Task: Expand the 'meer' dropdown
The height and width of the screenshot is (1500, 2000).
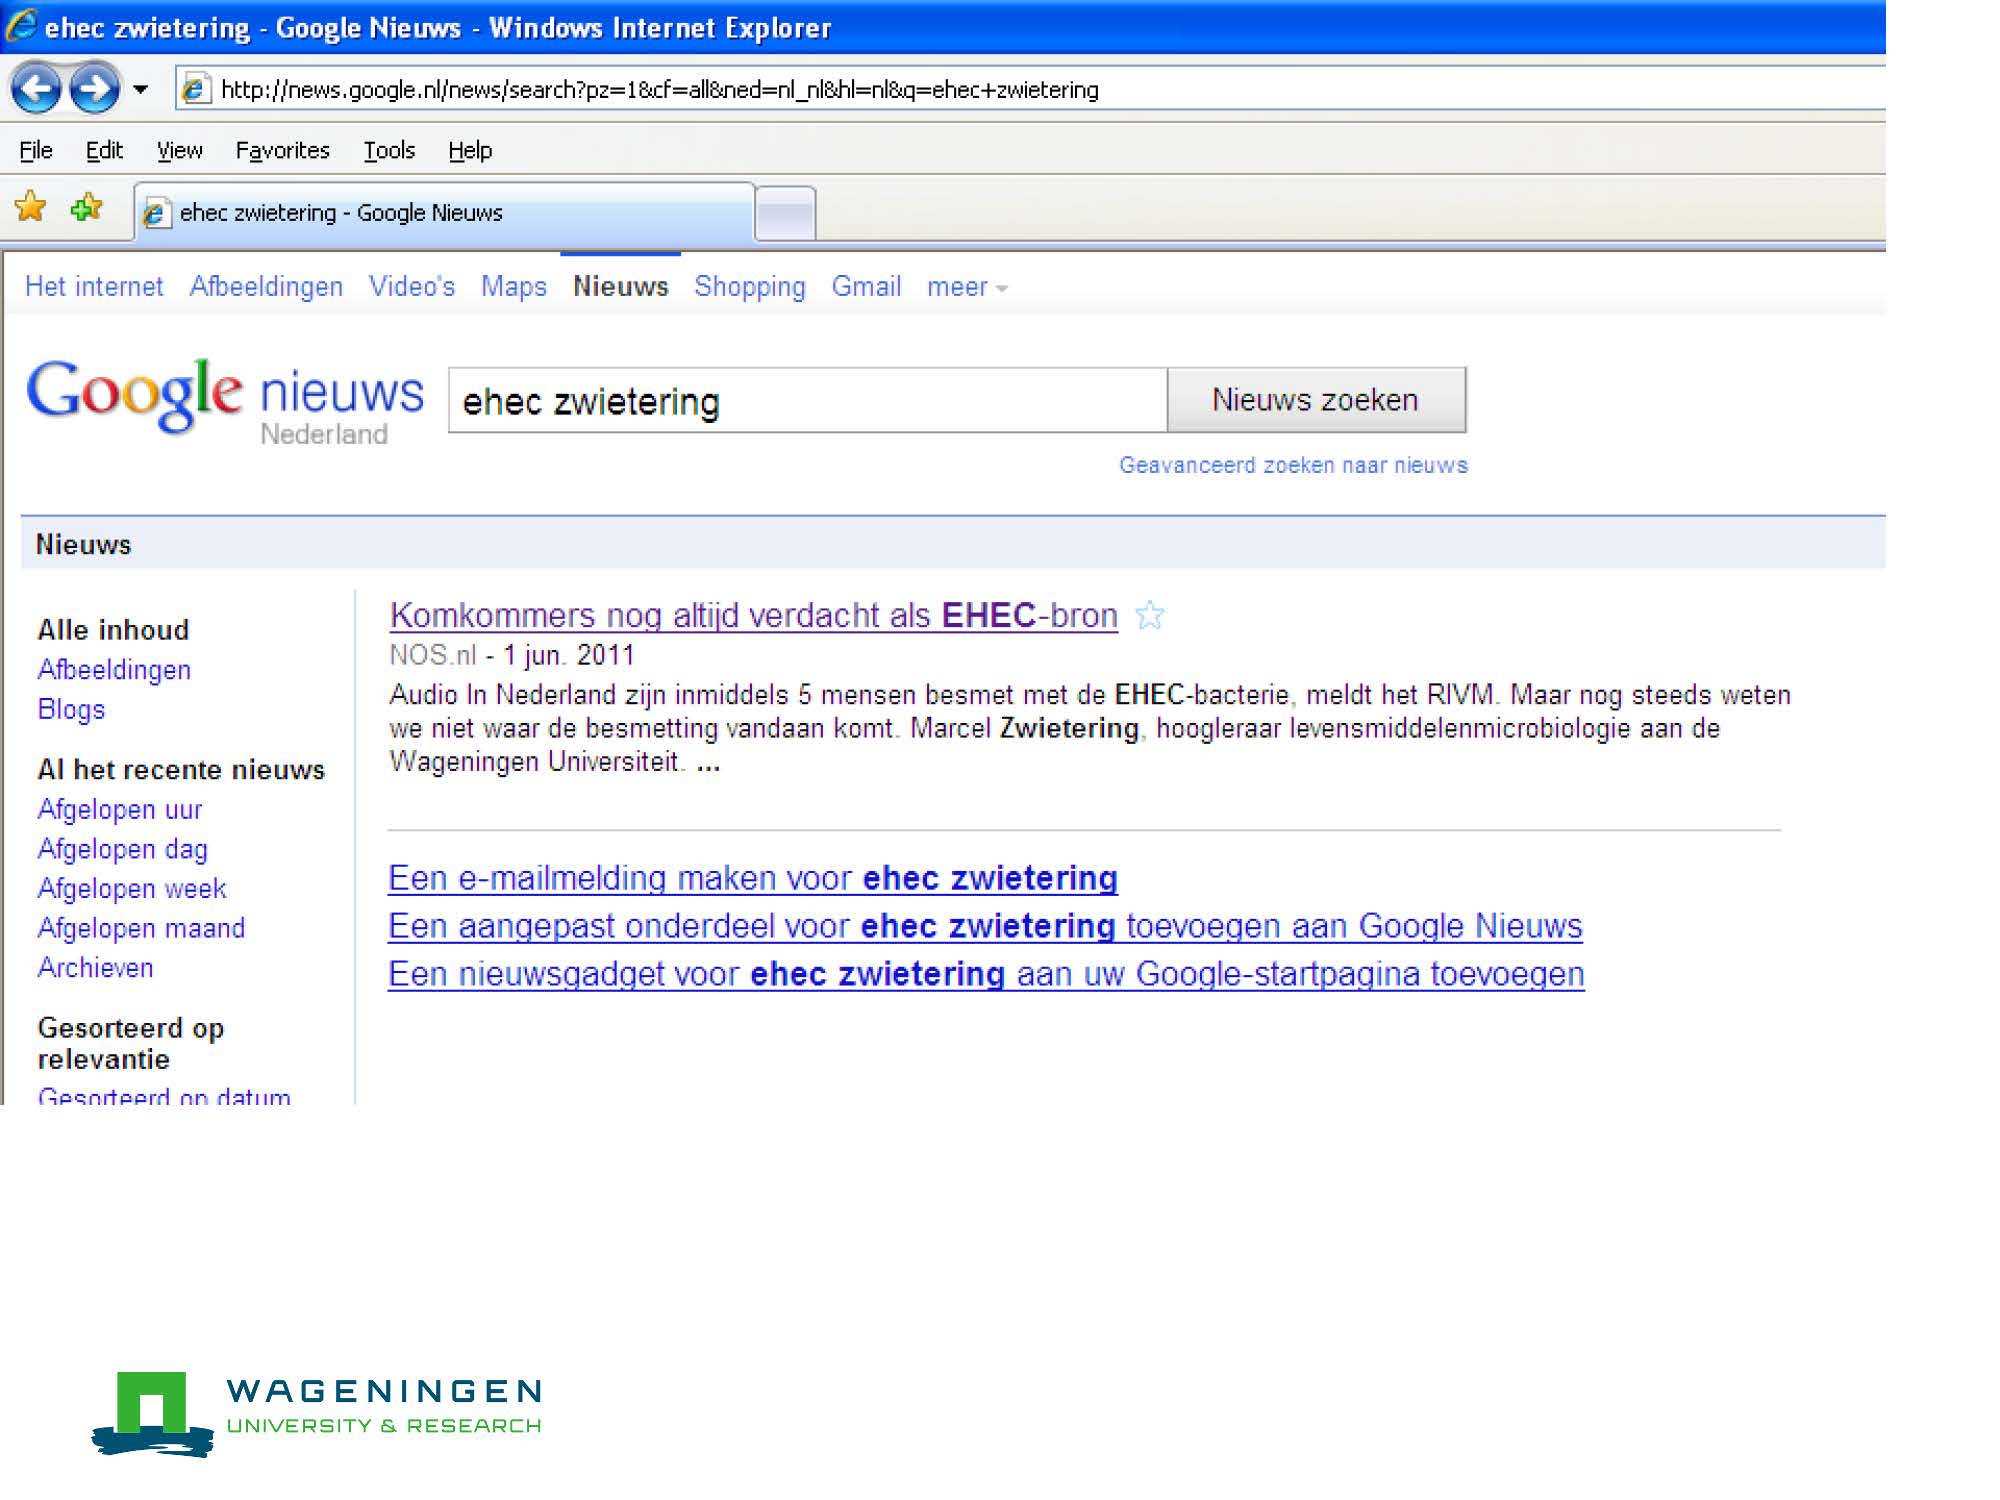Action: (x=967, y=288)
